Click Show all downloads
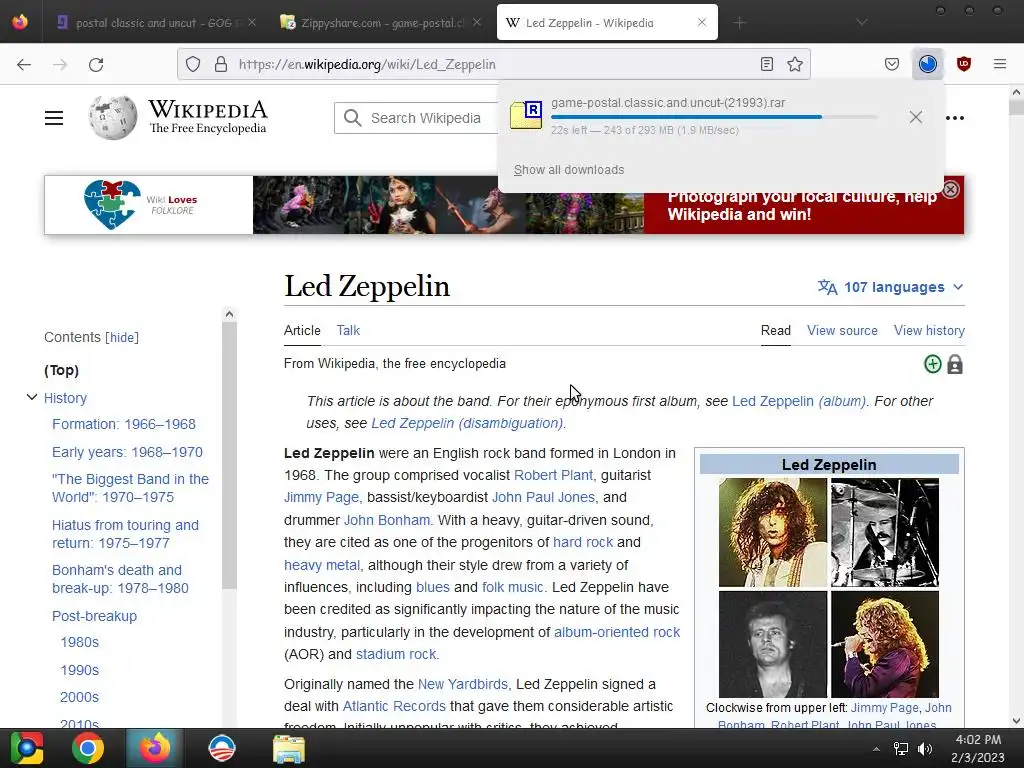The image size is (1024, 768). point(569,170)
